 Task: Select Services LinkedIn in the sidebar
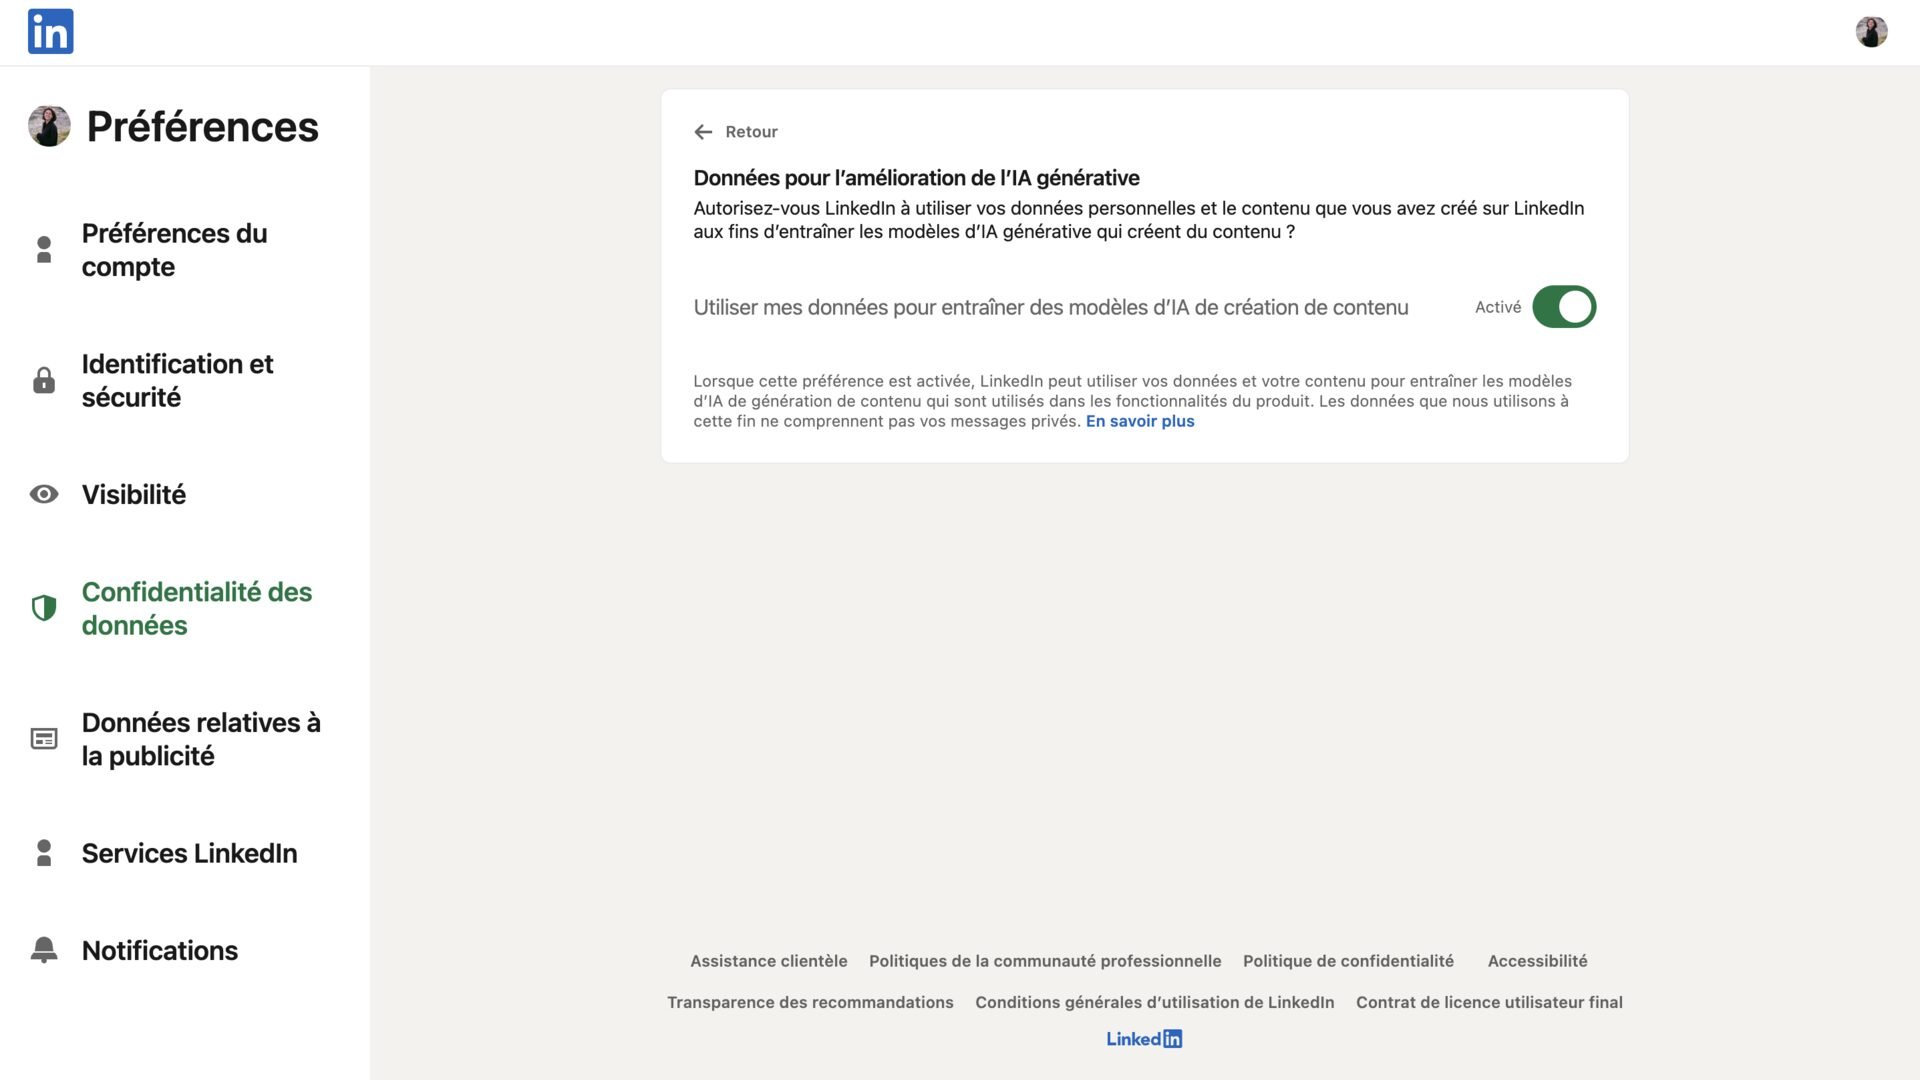[x=189, y=853]
